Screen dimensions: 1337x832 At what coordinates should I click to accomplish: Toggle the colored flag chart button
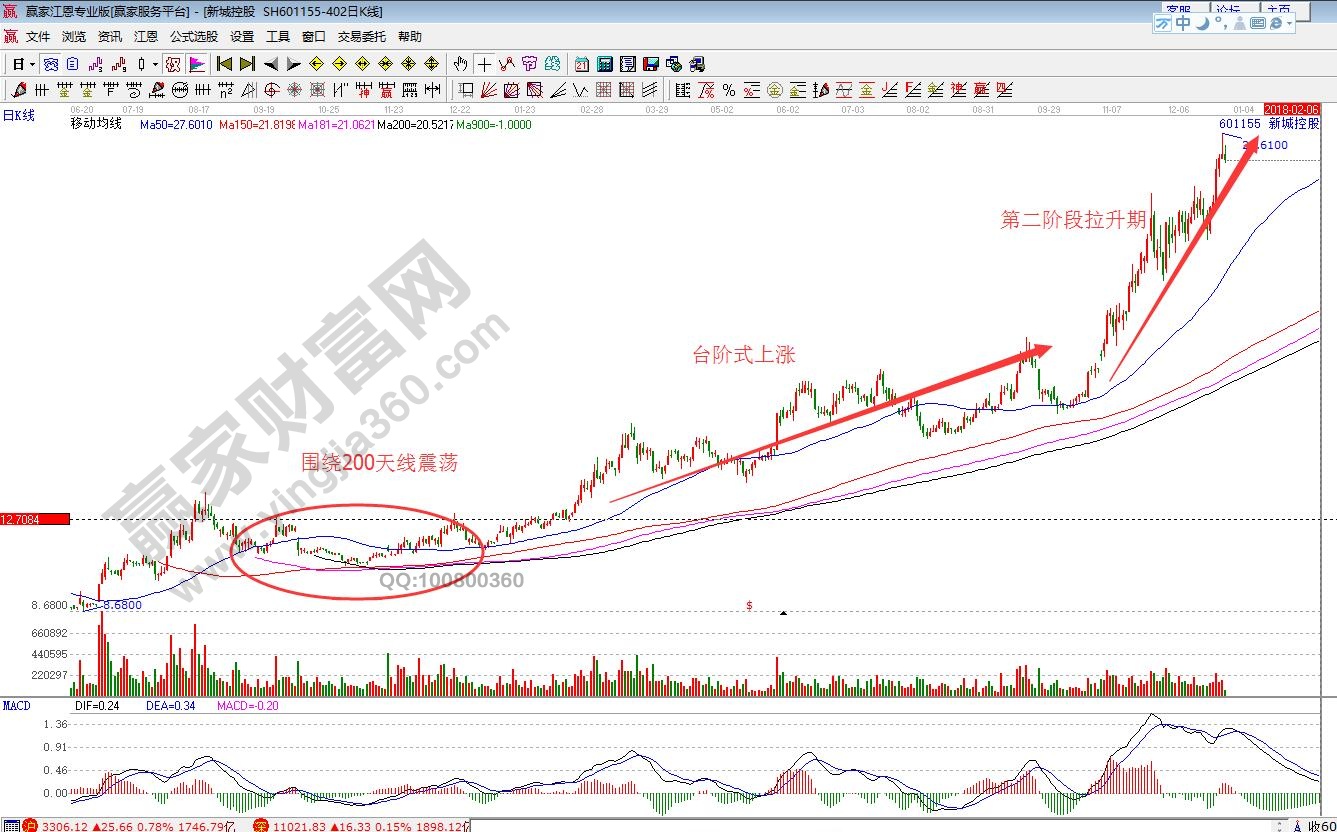point(197,64)
